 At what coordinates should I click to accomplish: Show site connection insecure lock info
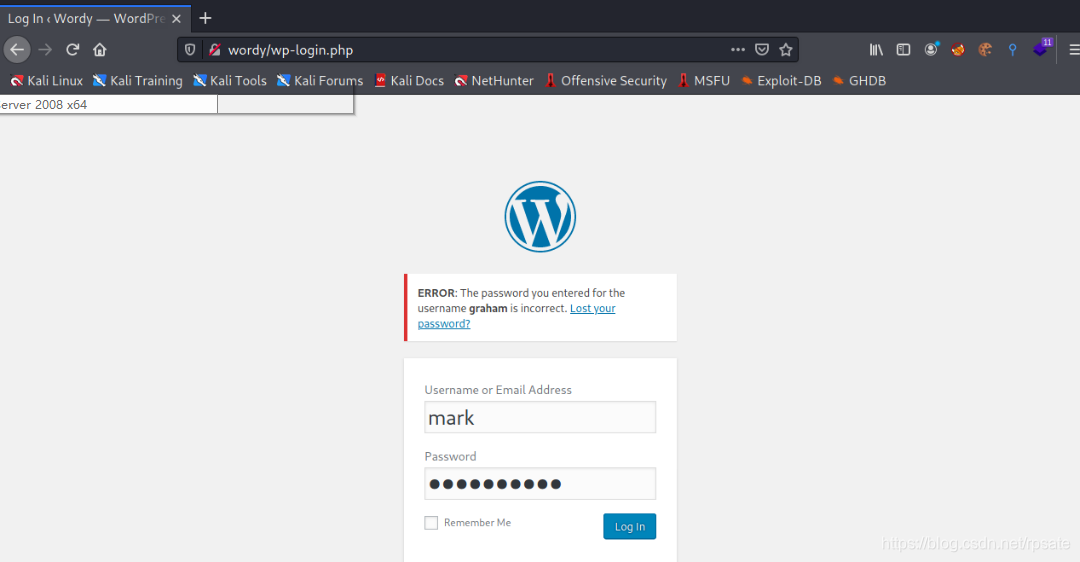pos(215,50)
